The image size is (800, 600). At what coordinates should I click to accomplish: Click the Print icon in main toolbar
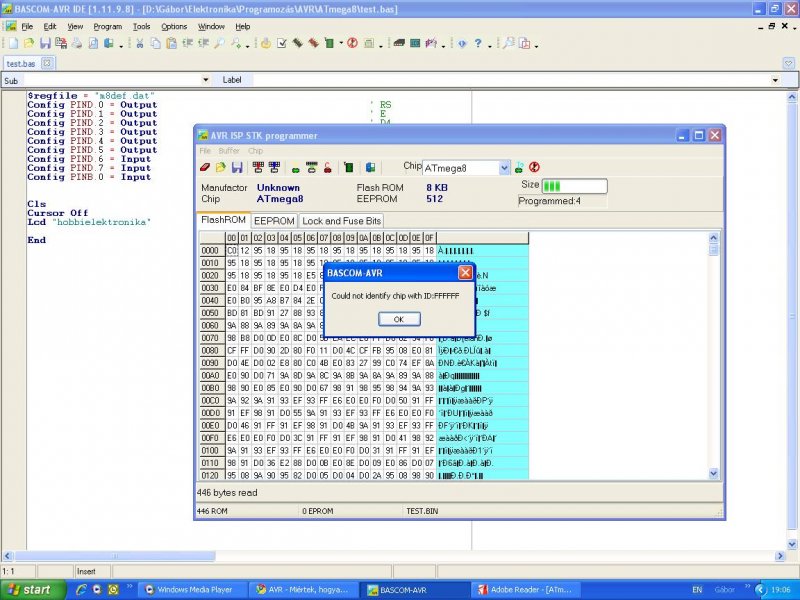tap(77, 43)
